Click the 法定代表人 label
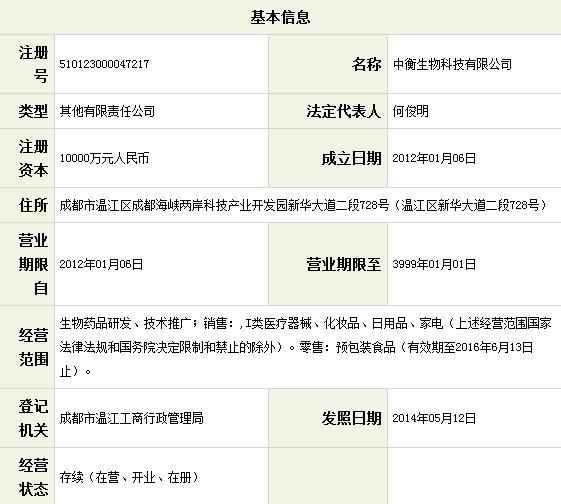Image resolution: width=561 pixels, height=504 pixels. point(343,111)
